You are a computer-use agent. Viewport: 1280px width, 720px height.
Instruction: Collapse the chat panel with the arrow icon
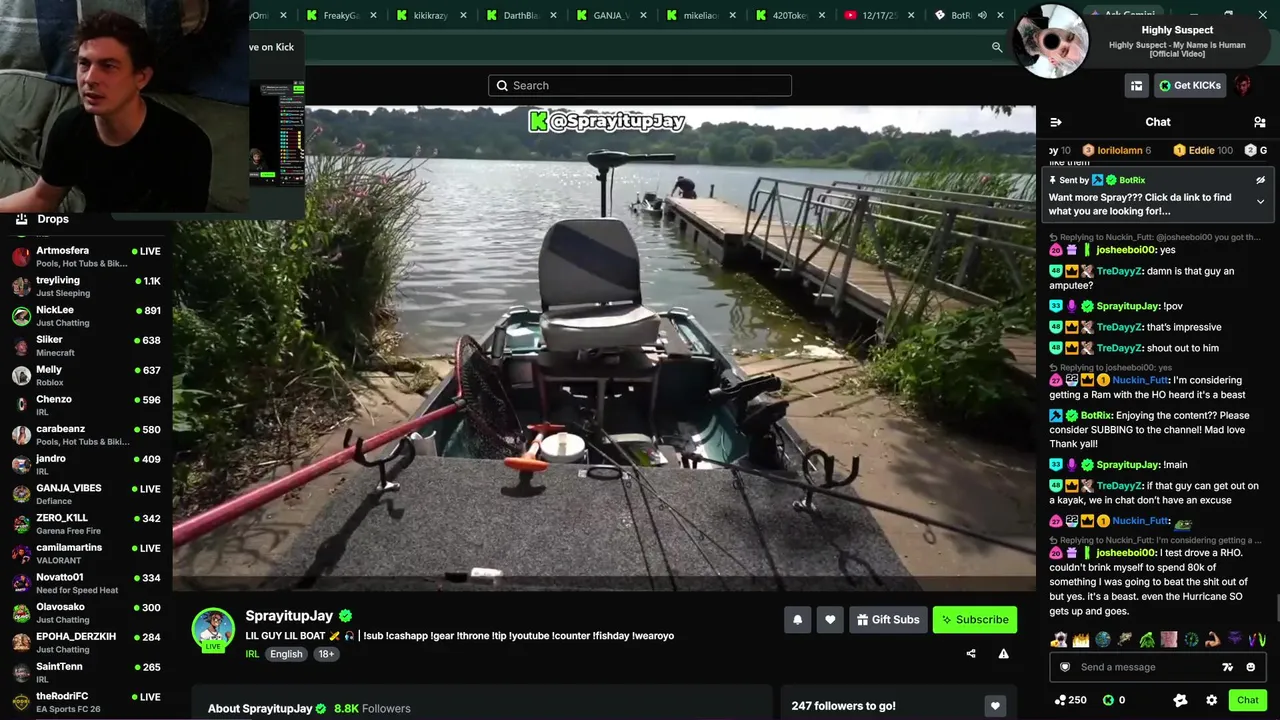pyautogui.click(x=1055, y=122)
